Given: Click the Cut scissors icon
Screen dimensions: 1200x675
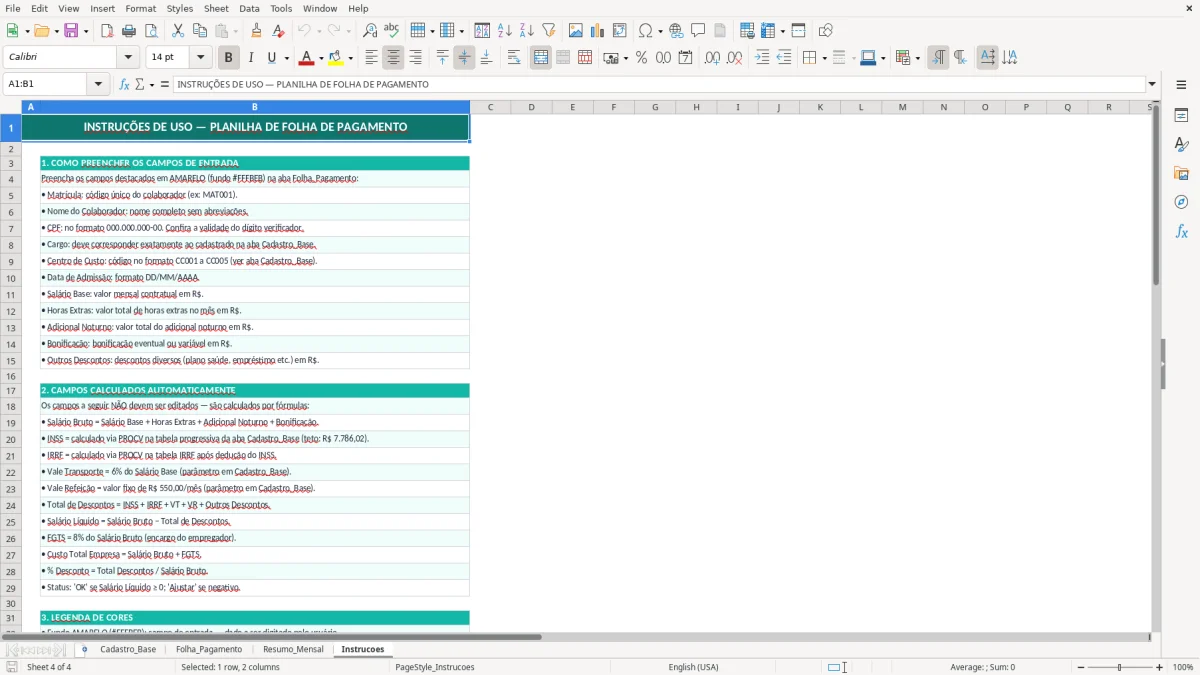Looking at the screenshot, I should pos(178,31).
